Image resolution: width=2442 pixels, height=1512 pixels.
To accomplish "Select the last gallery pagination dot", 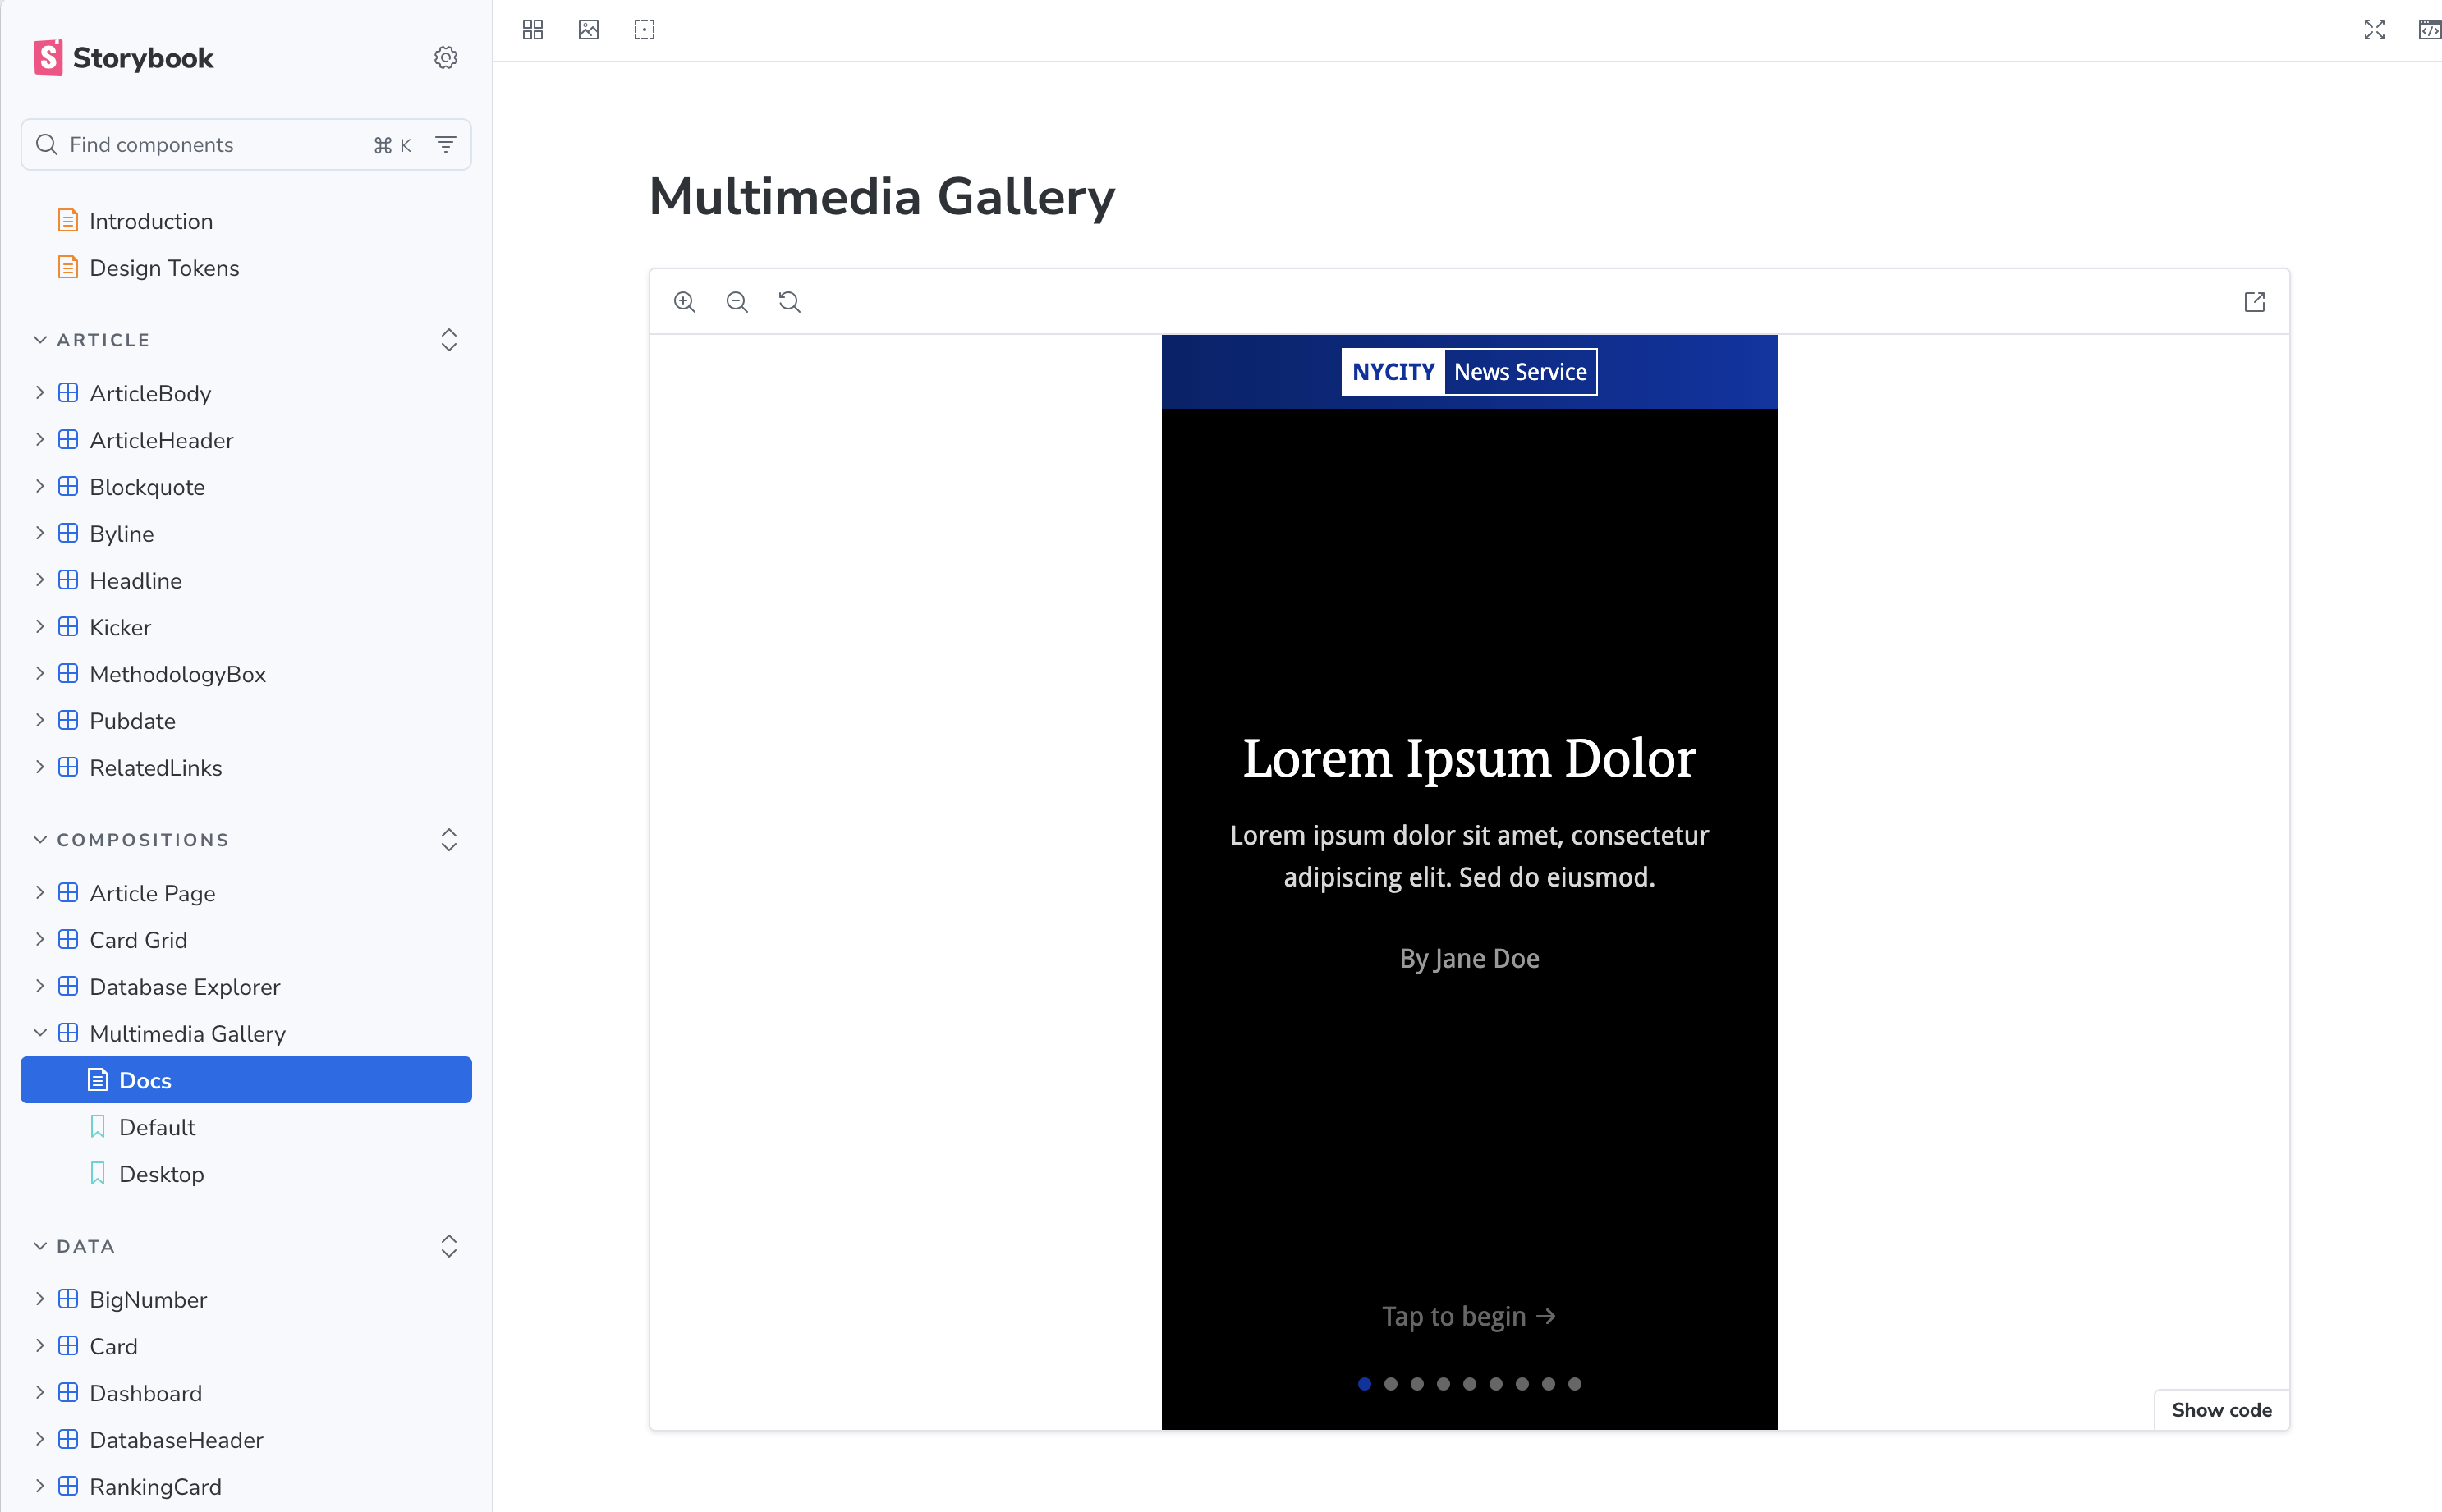I will pos(1575,1384).
